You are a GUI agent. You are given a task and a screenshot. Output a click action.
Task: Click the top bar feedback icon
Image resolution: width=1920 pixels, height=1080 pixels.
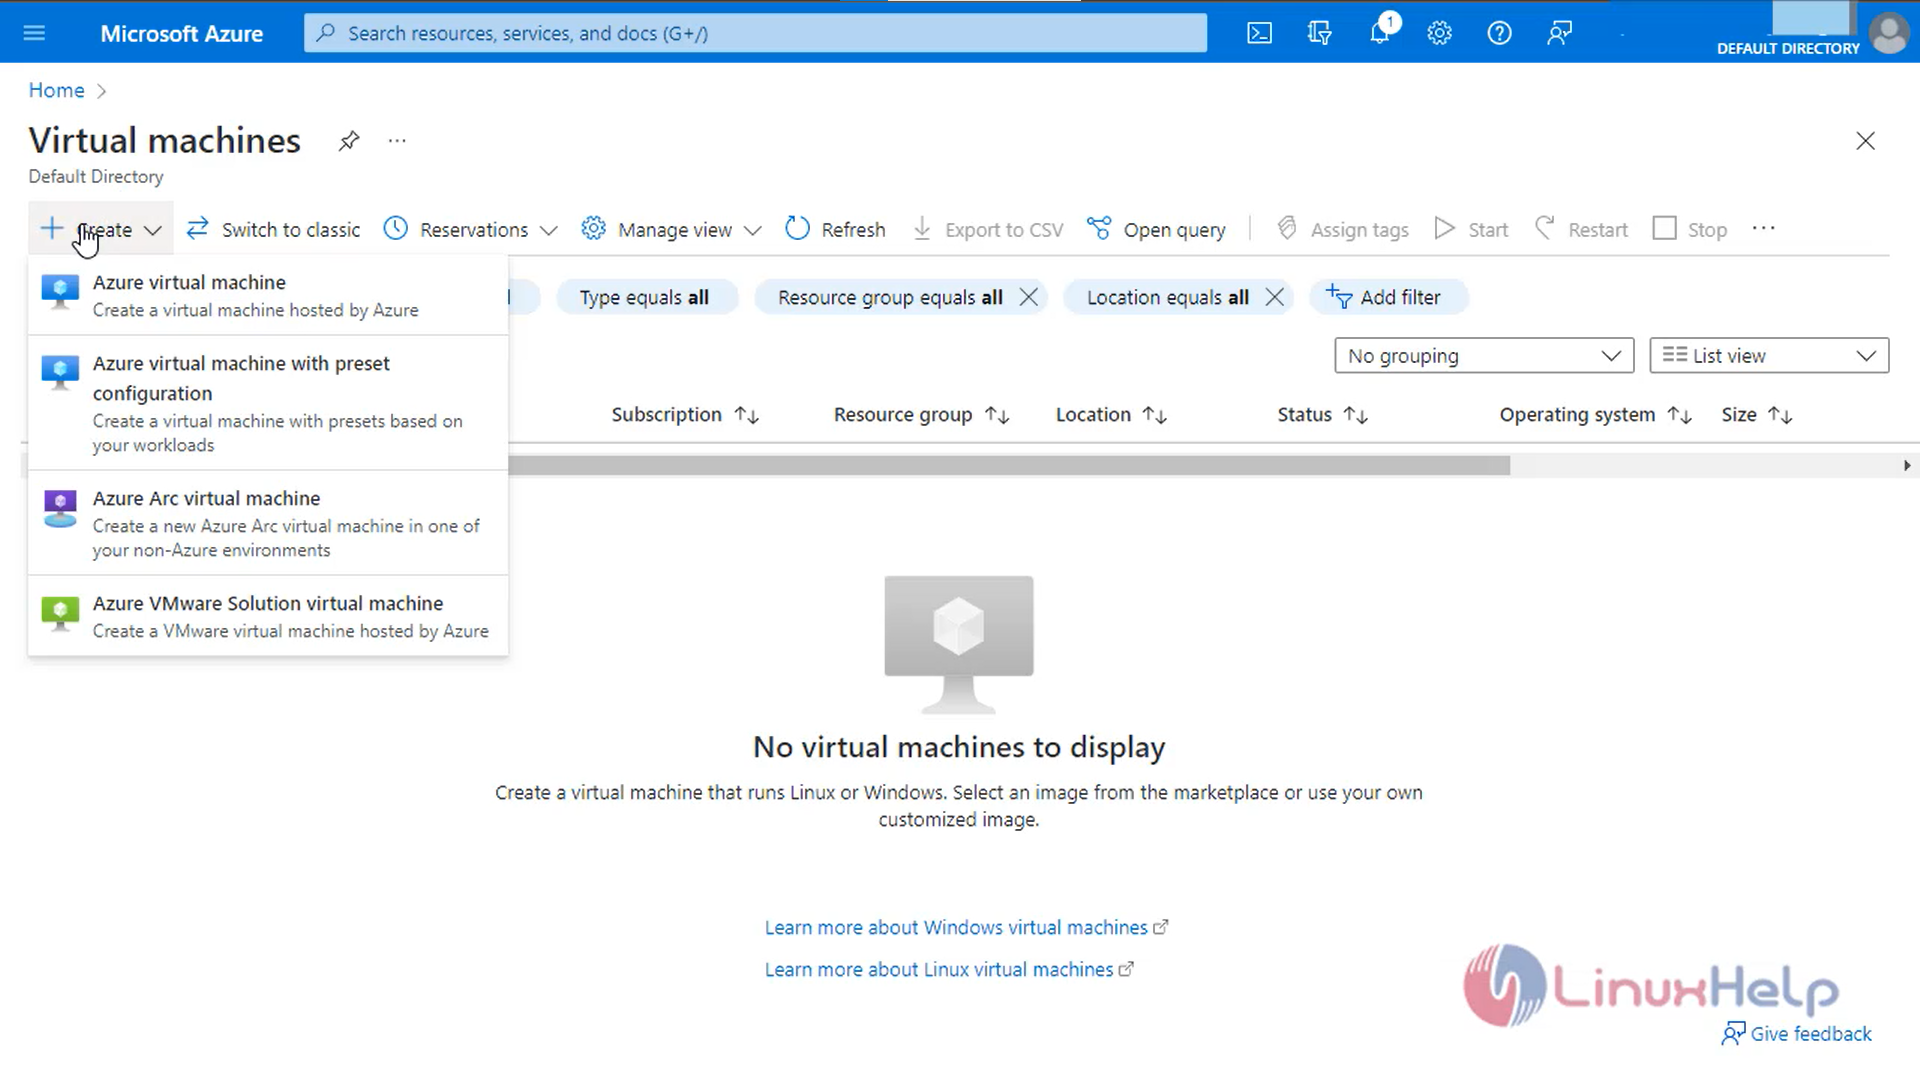[x=1559, y=33]
